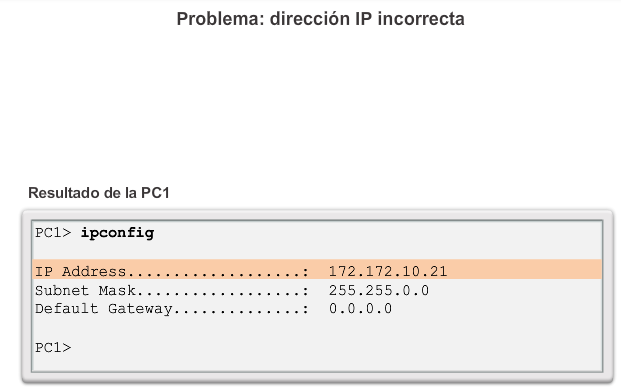Select the bold ipconfig command text
This screenshot has height=392, width=621.
coord(117,233)
